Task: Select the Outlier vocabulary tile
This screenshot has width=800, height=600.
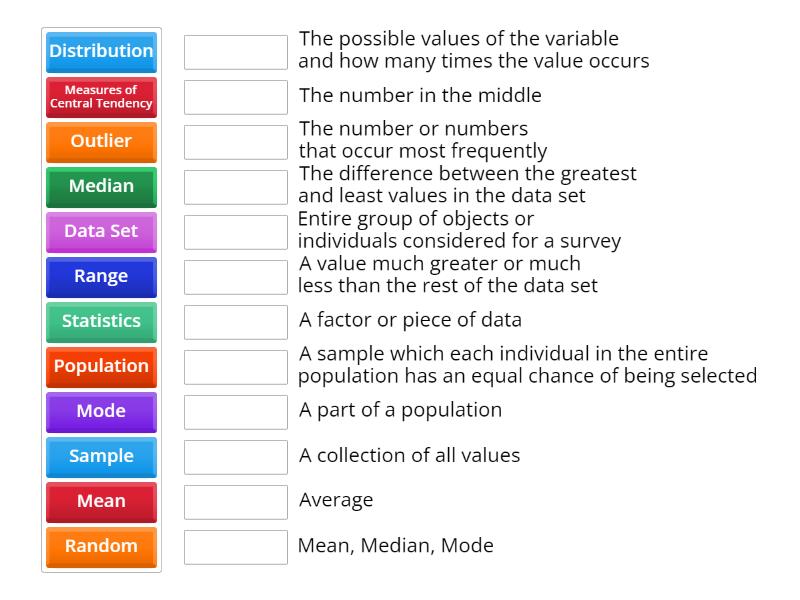Action: pyautogui.click(x=100, y=142)
